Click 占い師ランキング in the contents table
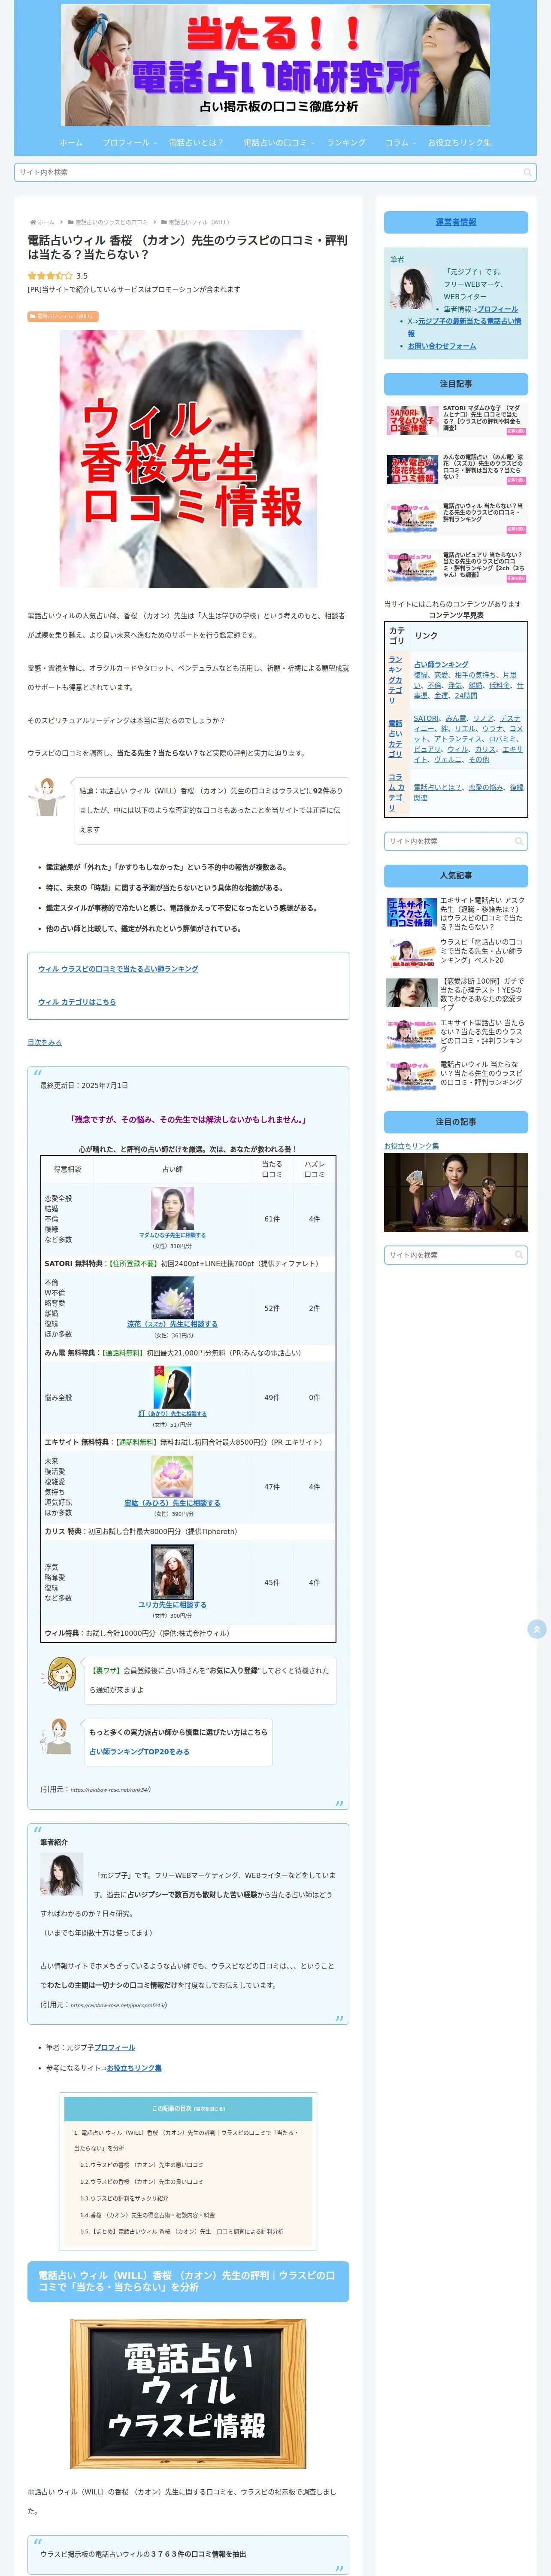The image size is (551, 2576). click(x=441, y=664)
